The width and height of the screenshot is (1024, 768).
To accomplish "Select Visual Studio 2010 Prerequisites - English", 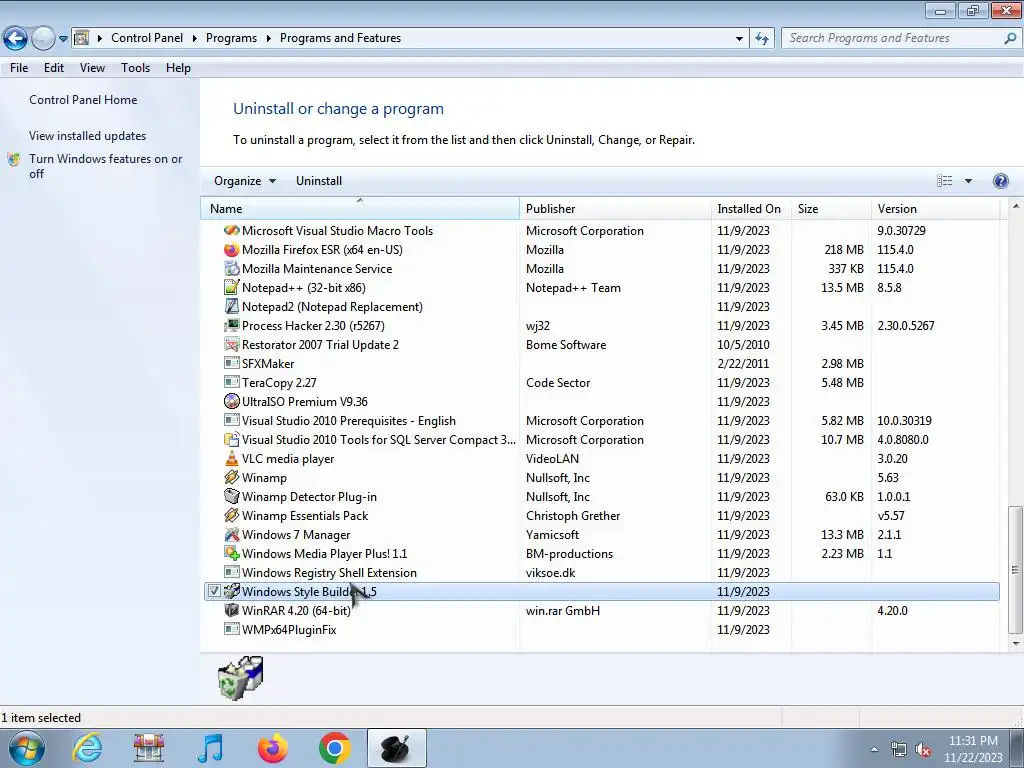I will pos(601,421).
